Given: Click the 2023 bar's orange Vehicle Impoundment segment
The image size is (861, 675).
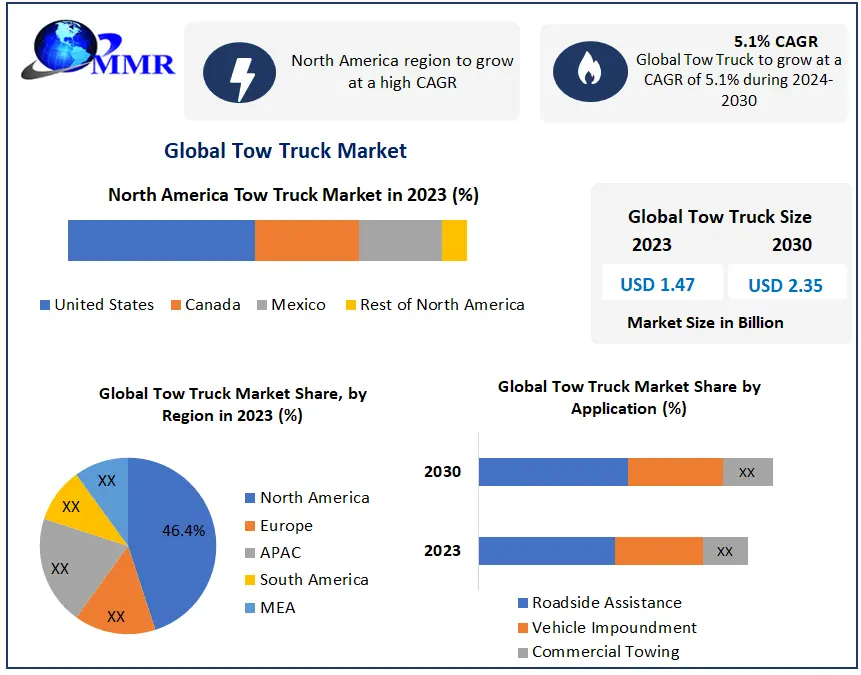Looking at the screenshot, I should pos(658,551).
